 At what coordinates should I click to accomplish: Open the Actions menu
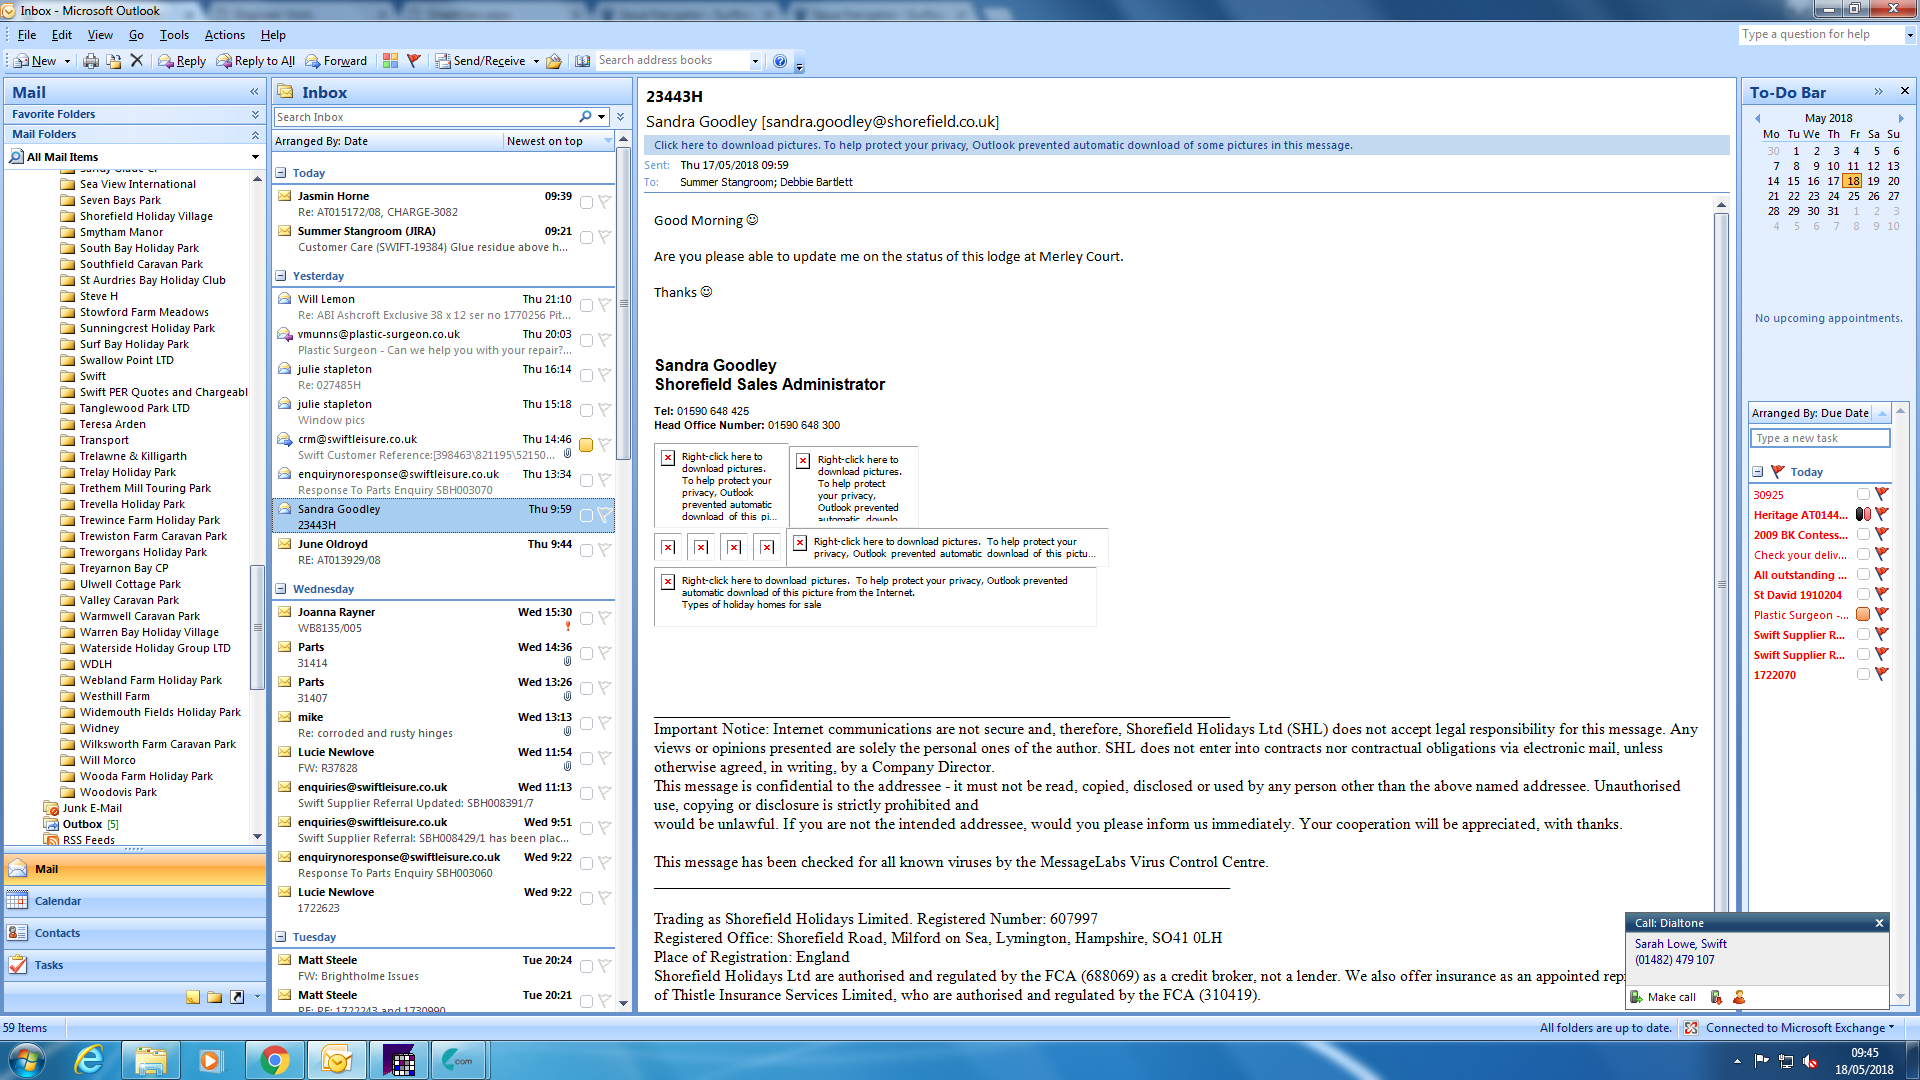(x=224, y=35)
